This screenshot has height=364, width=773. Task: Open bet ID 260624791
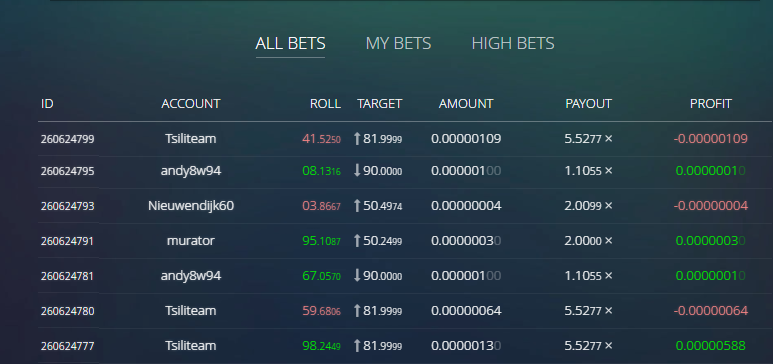point(68,241)
